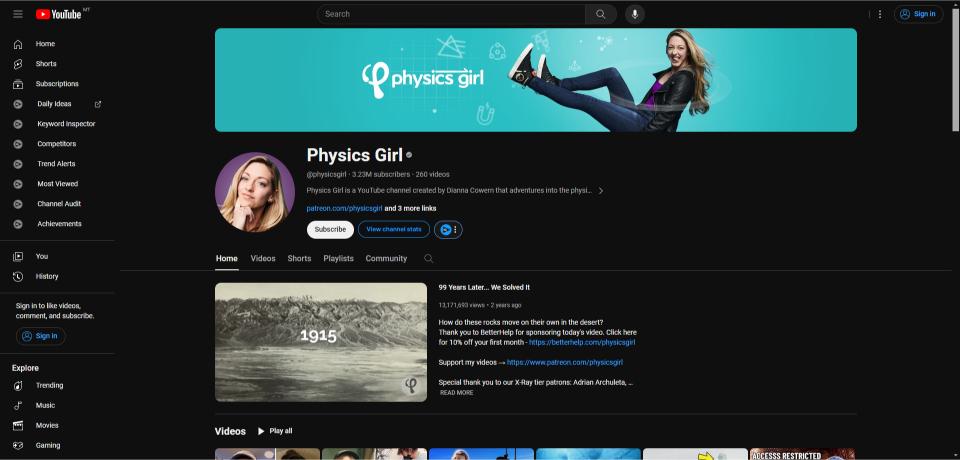
Task: Focus the Search input field
Action: 451,14
